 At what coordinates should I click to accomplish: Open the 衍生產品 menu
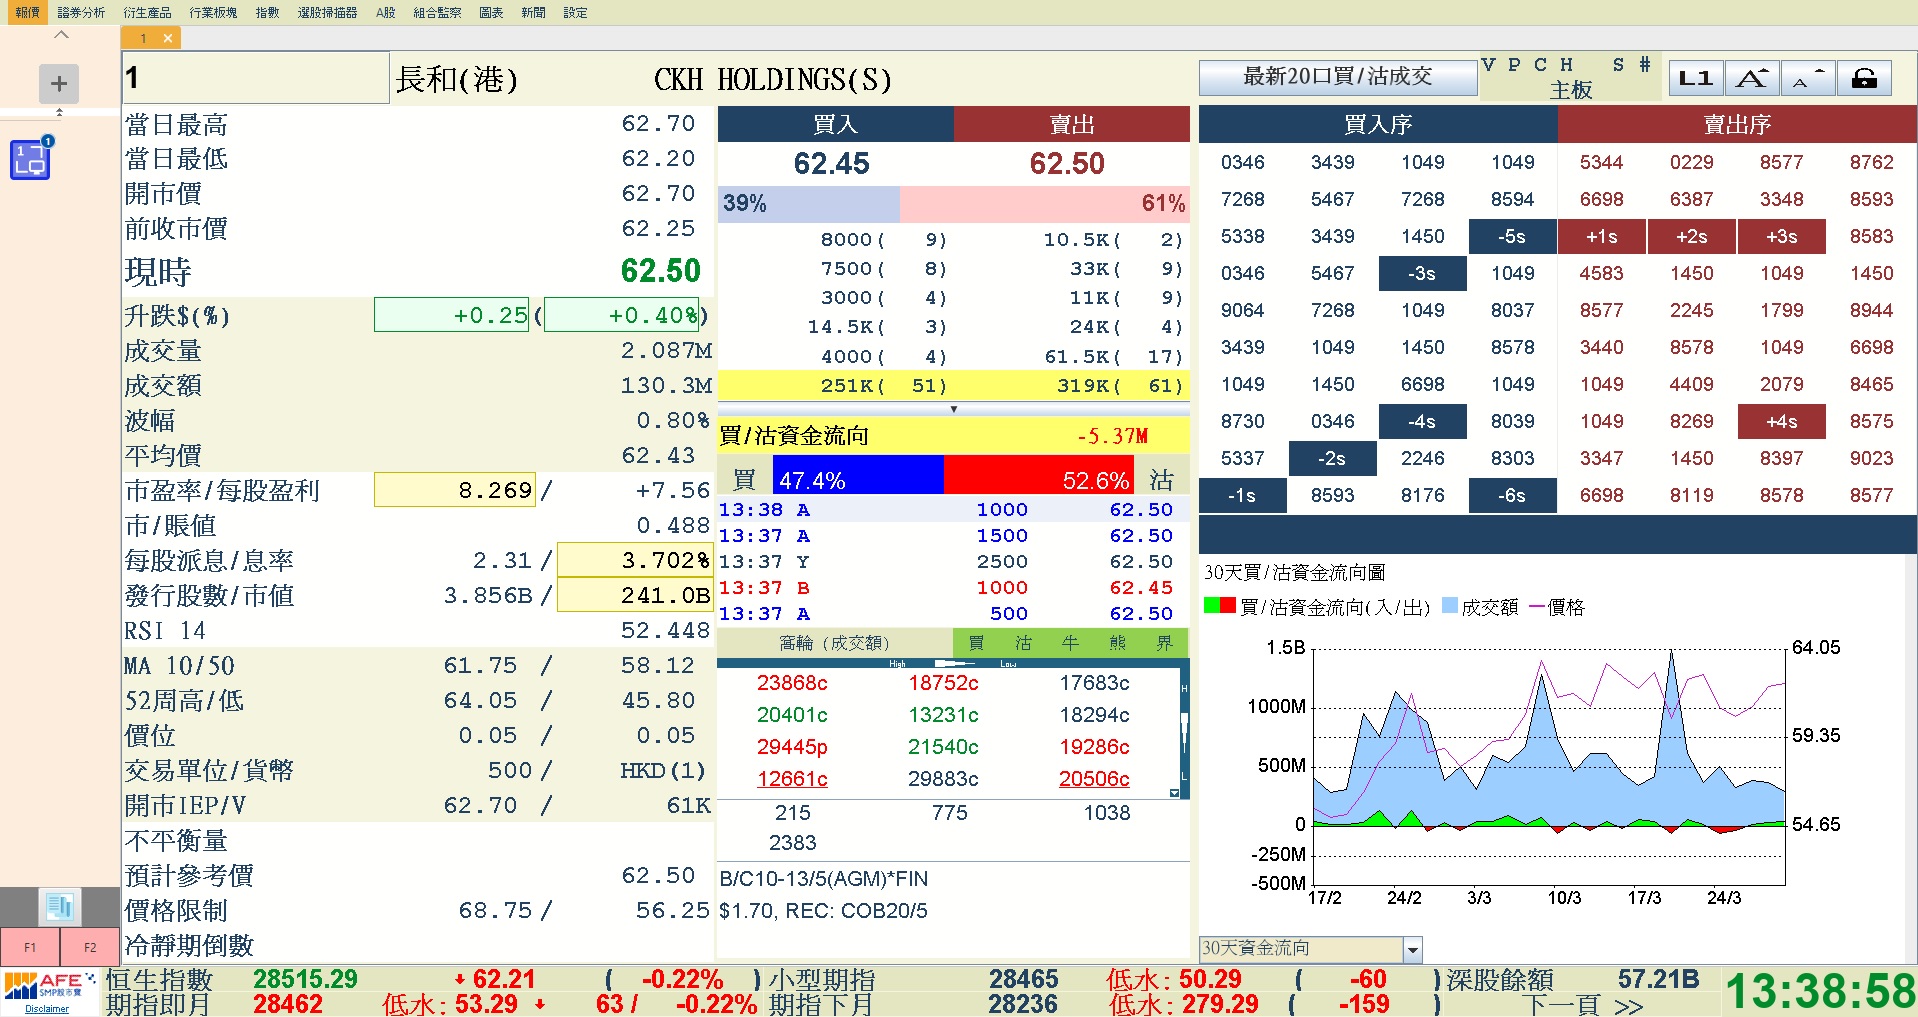147,12
